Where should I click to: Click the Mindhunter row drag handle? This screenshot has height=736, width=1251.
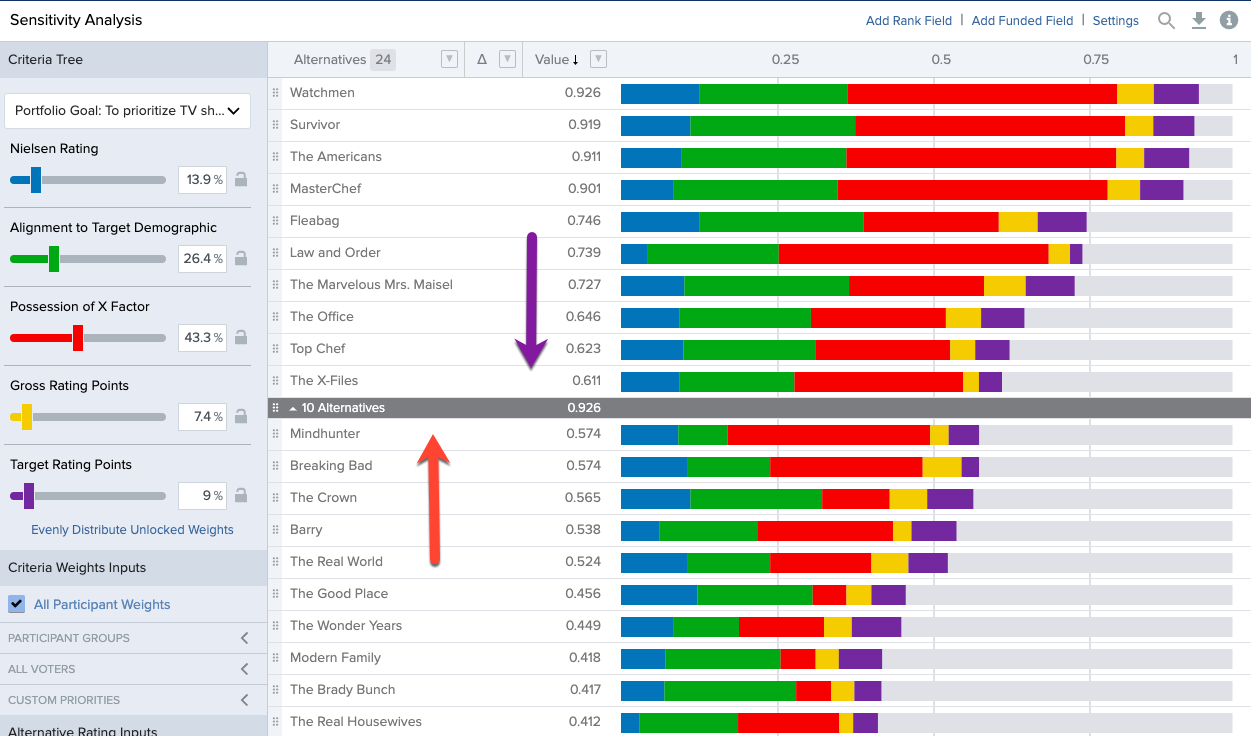[275, 434]
